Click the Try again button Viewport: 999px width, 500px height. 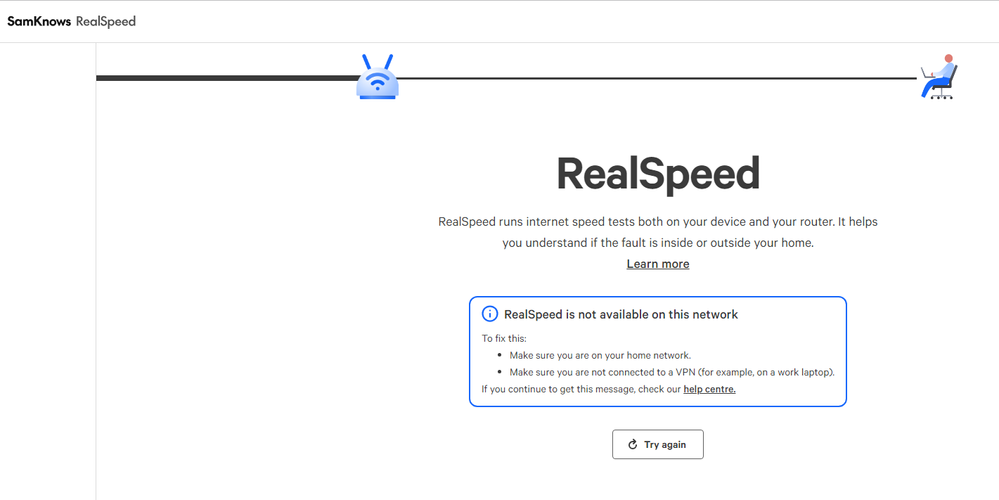(x=658, y=445)
